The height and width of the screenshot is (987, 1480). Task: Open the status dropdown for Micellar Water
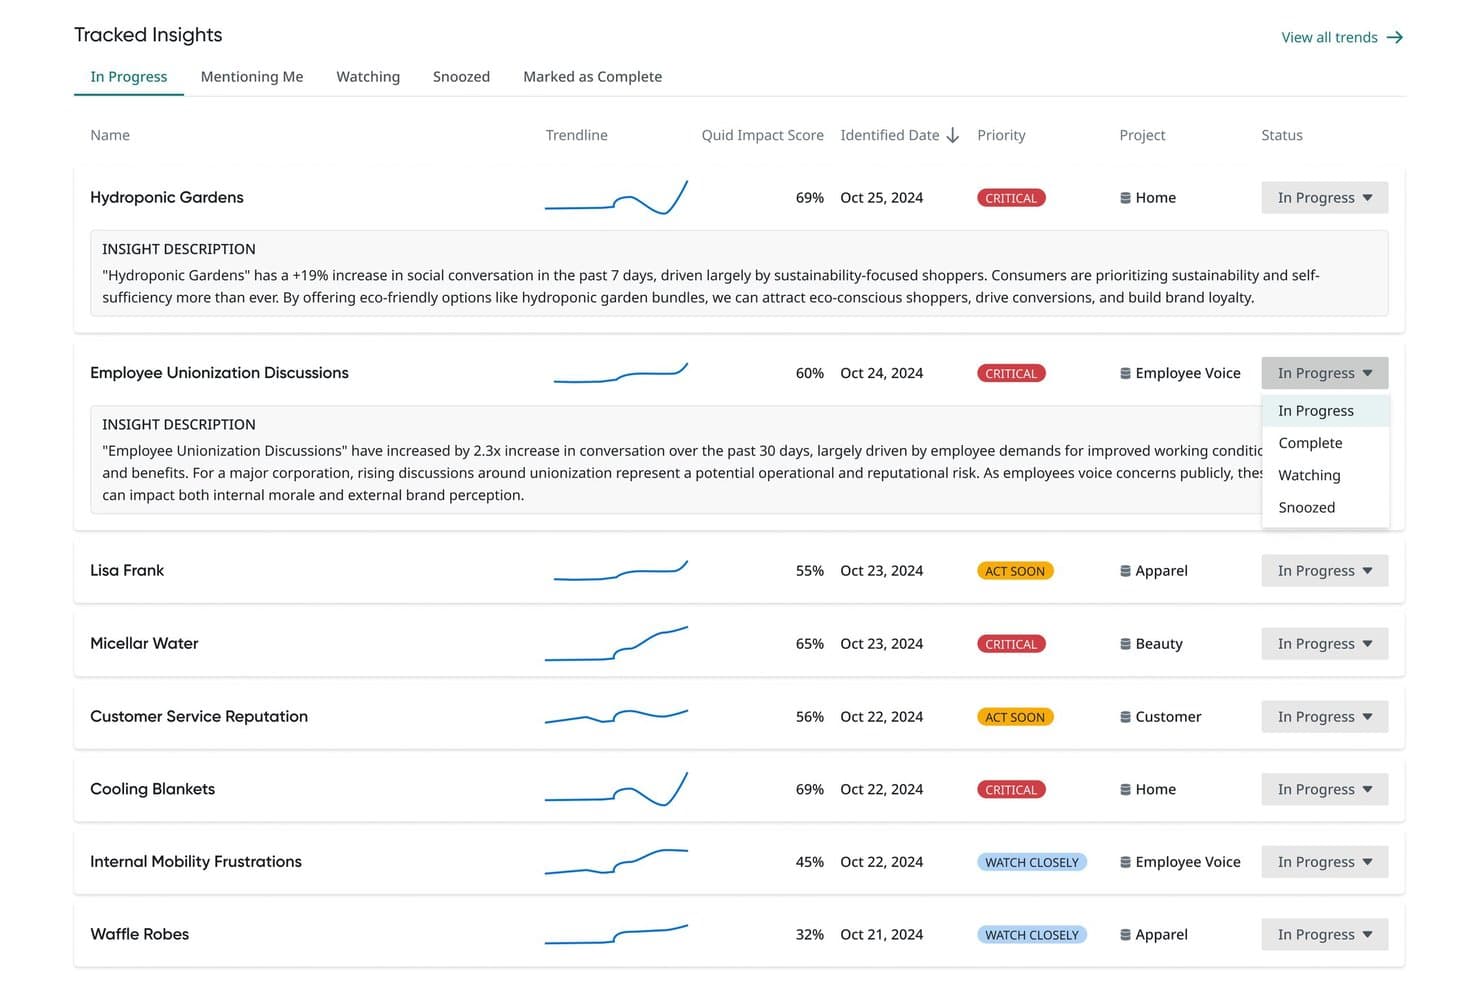click(x=1324, y=644)
